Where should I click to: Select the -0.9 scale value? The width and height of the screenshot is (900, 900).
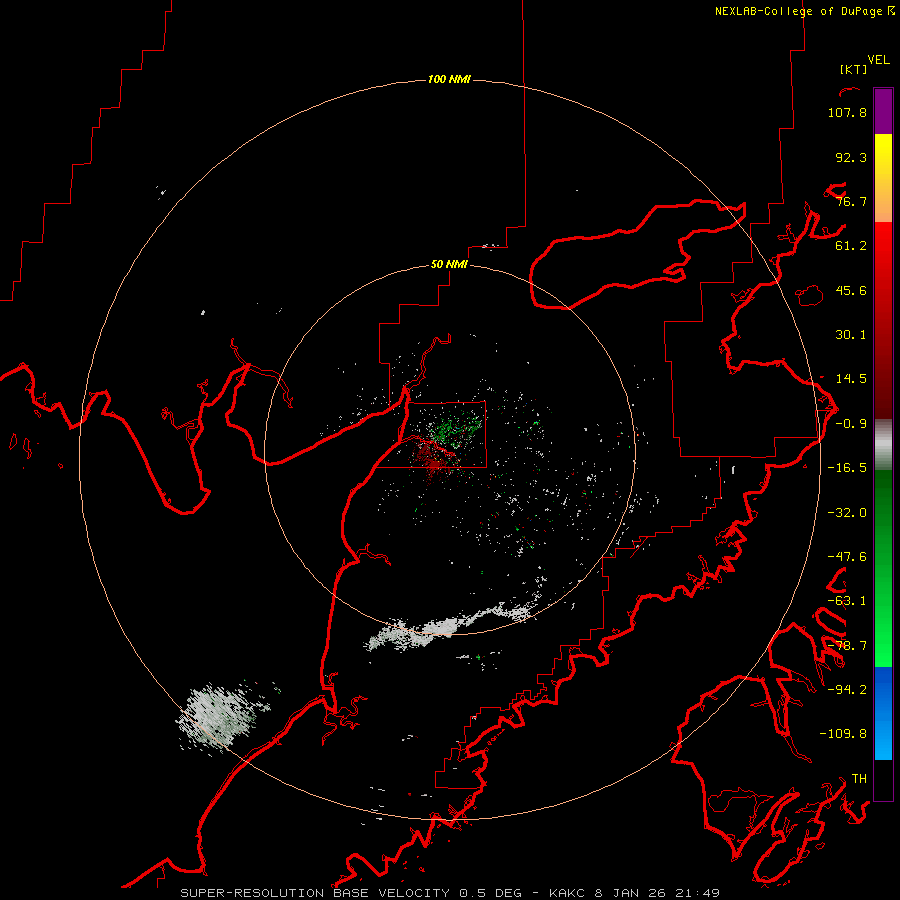point(851,424)
